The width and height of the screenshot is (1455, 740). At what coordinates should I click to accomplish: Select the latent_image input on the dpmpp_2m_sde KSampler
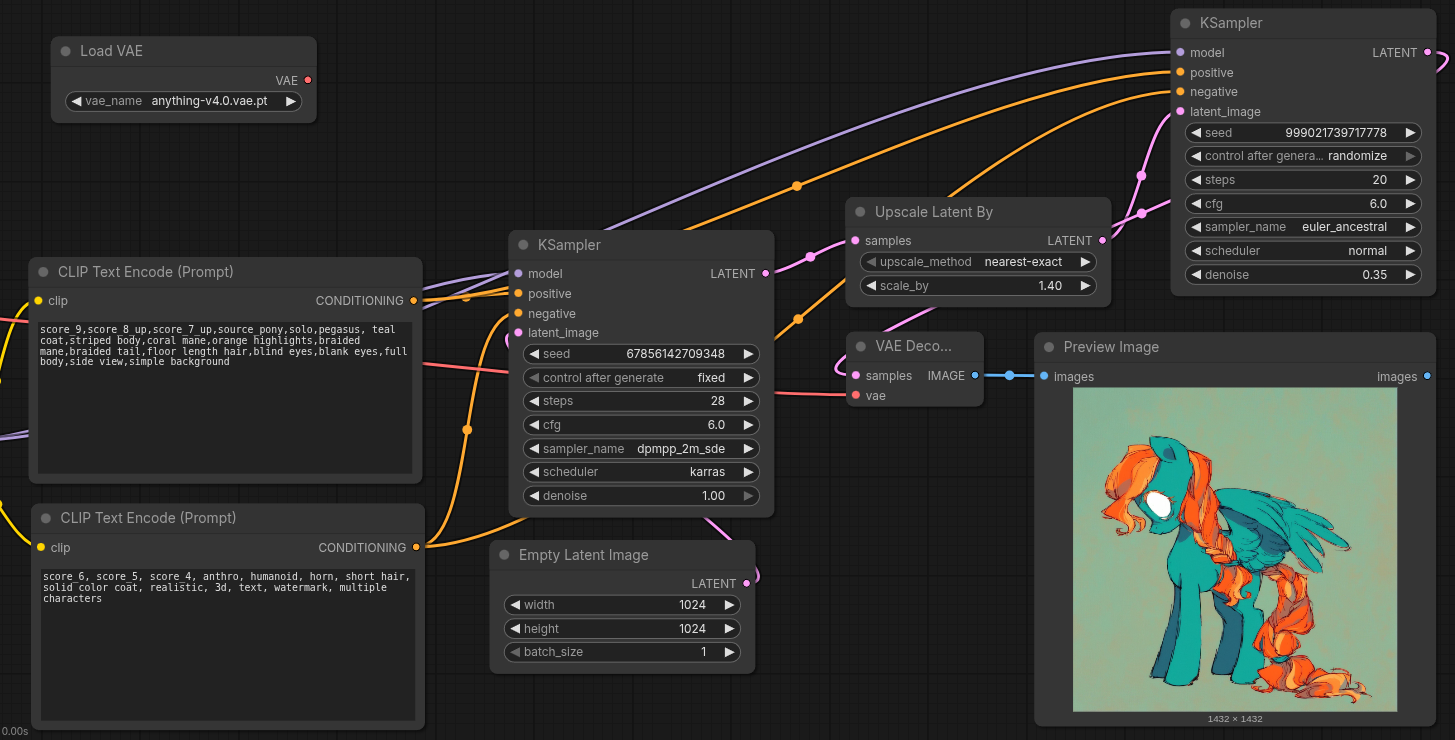518,332
